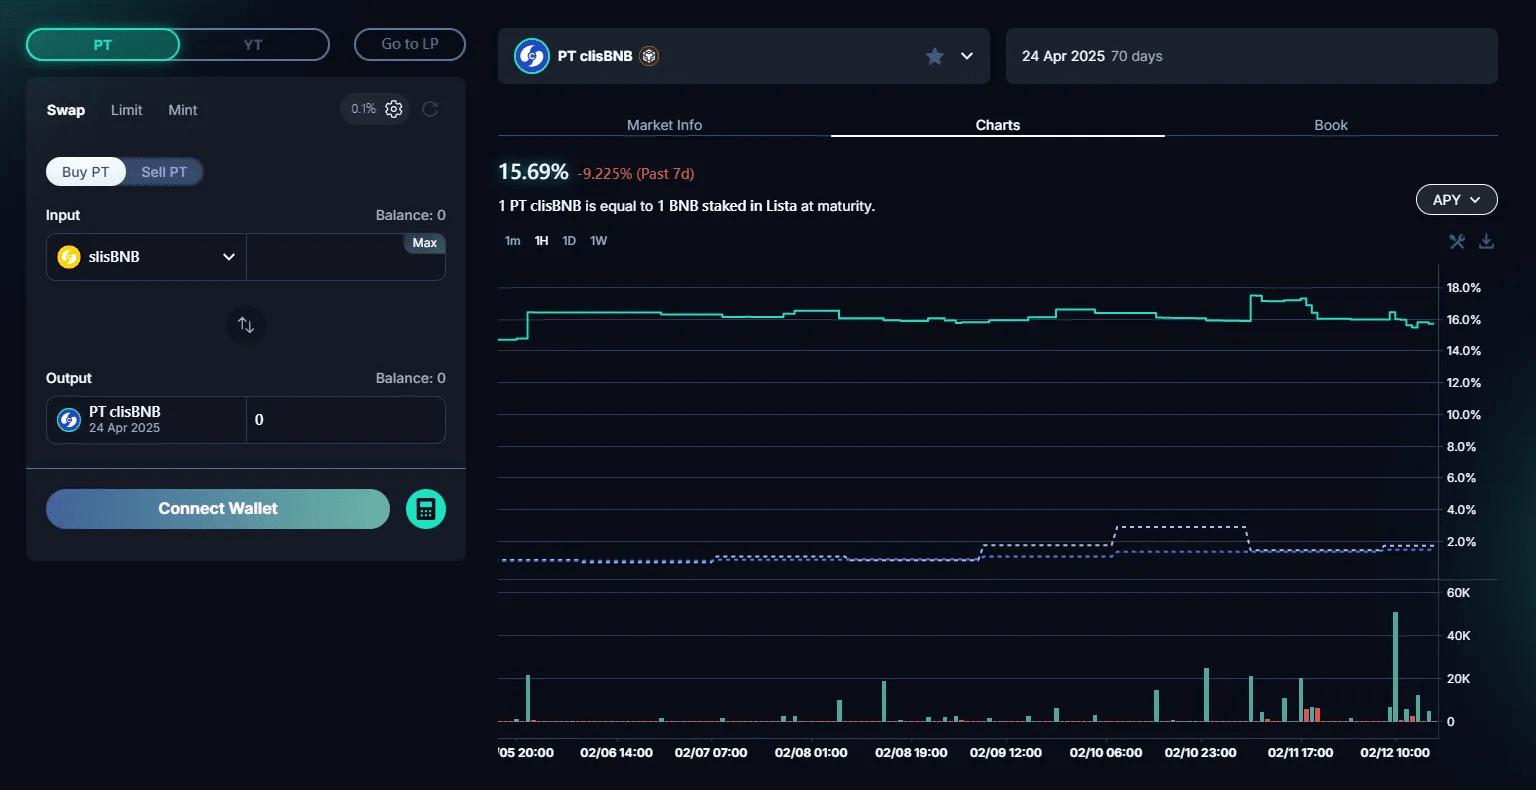1536x790 pixels.
Task: Click the Connect Wallet button
Action: 218,509
